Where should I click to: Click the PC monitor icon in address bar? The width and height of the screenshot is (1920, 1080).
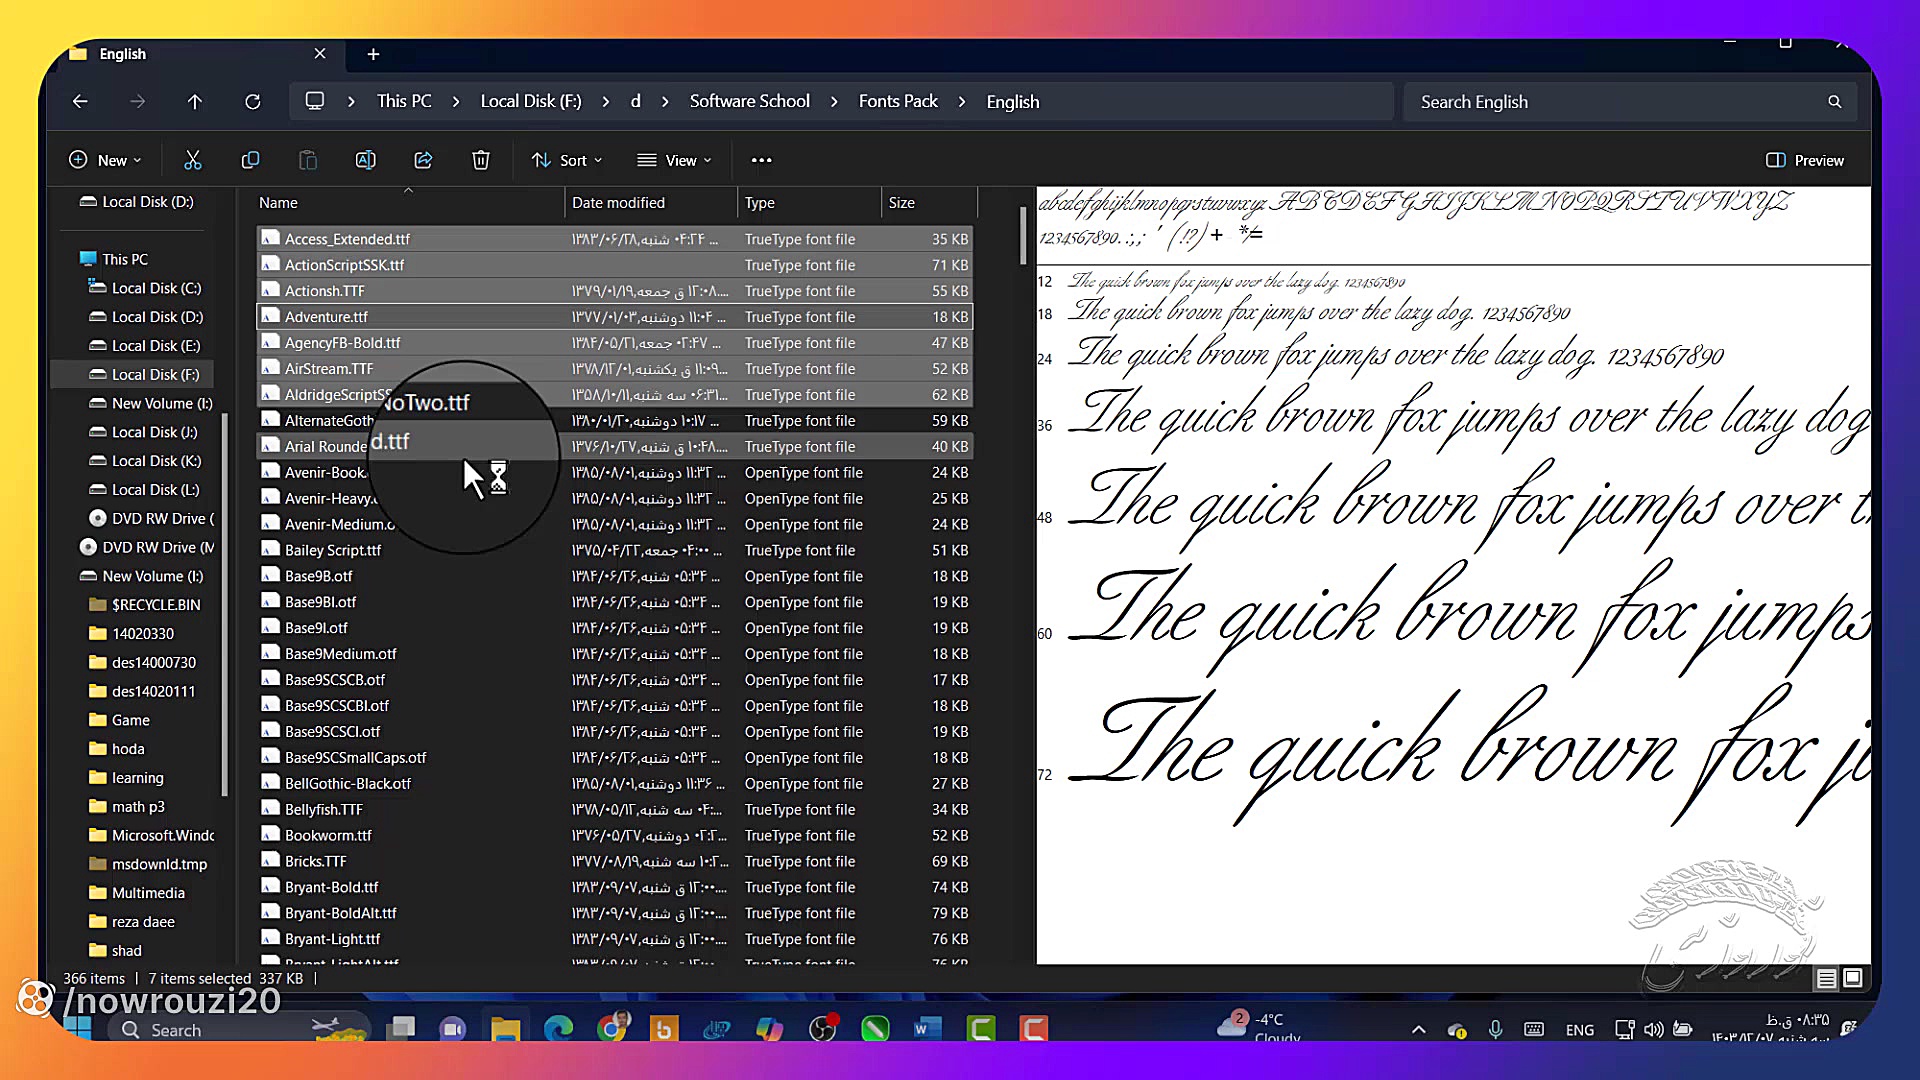[314, 101]
